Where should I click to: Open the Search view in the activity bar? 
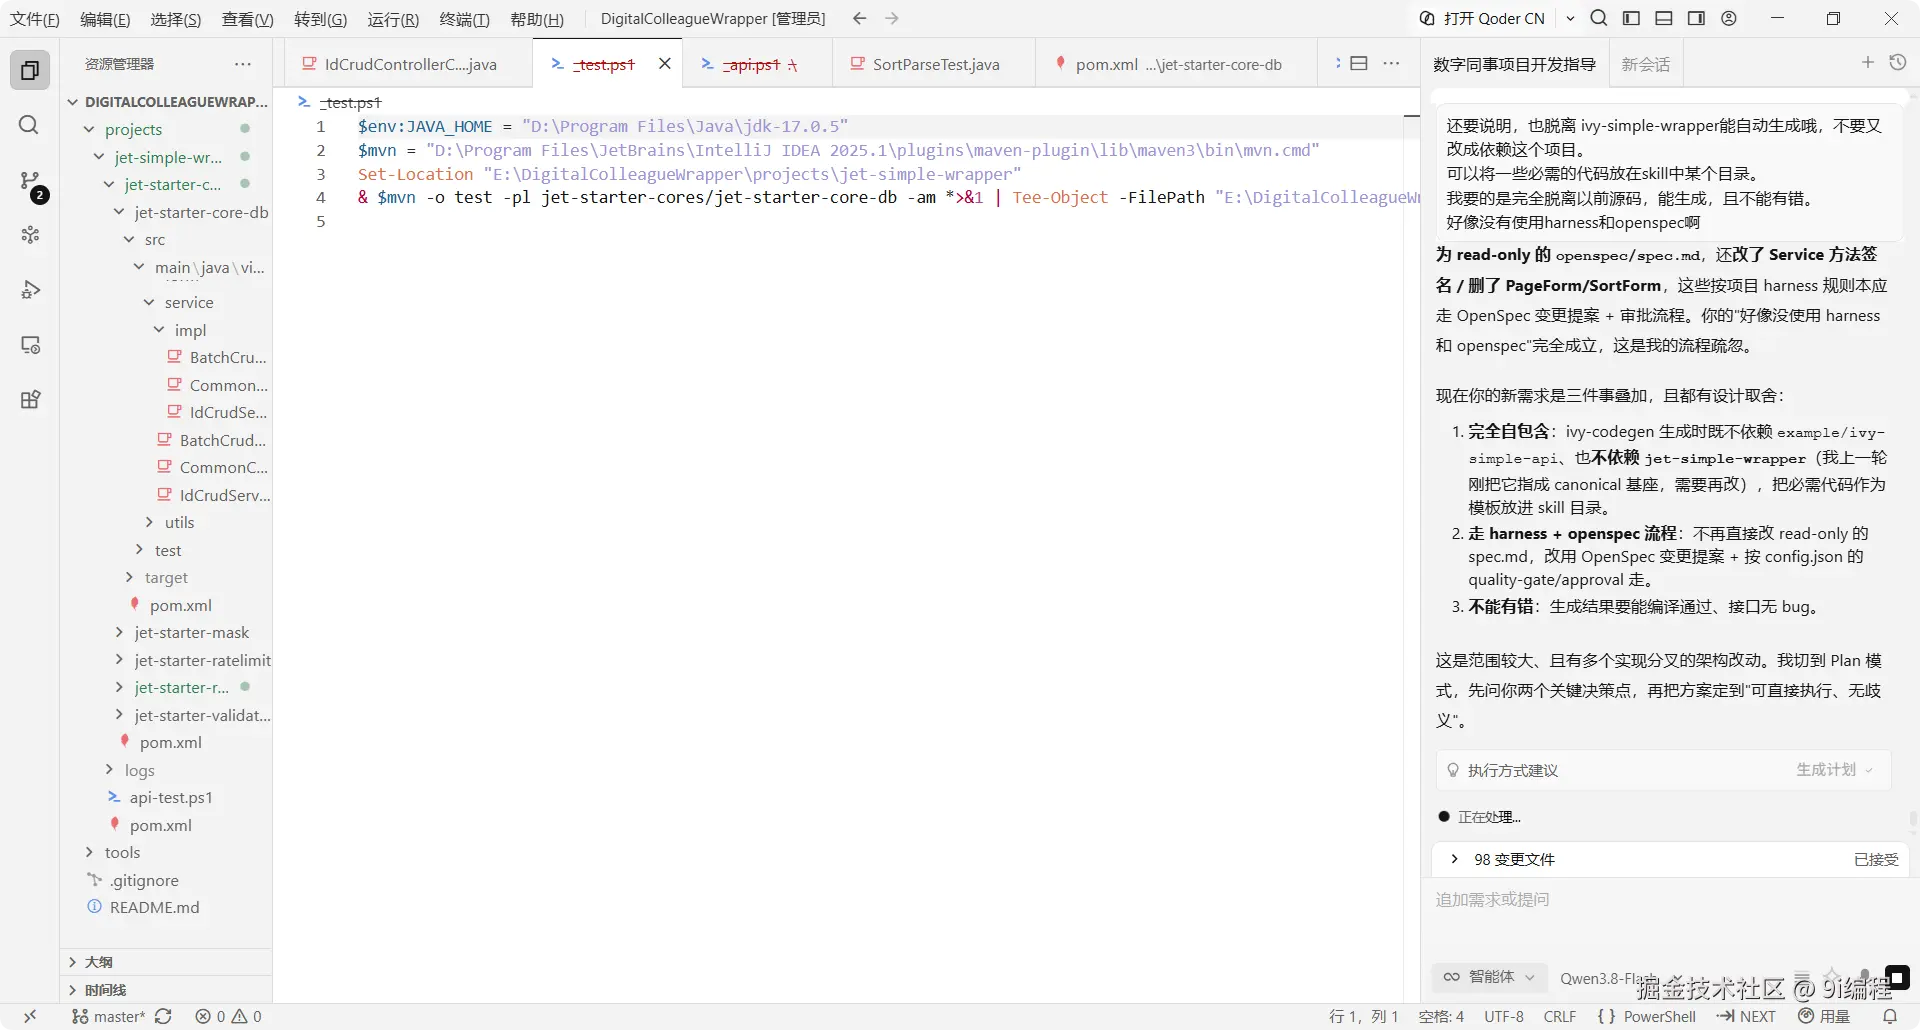click(29, 125)
